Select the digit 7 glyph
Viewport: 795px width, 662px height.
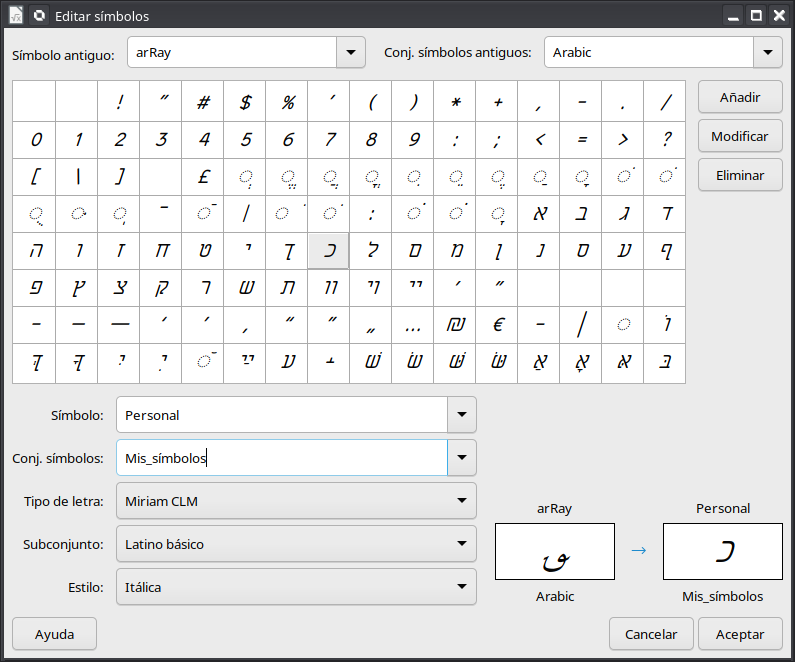329,139
